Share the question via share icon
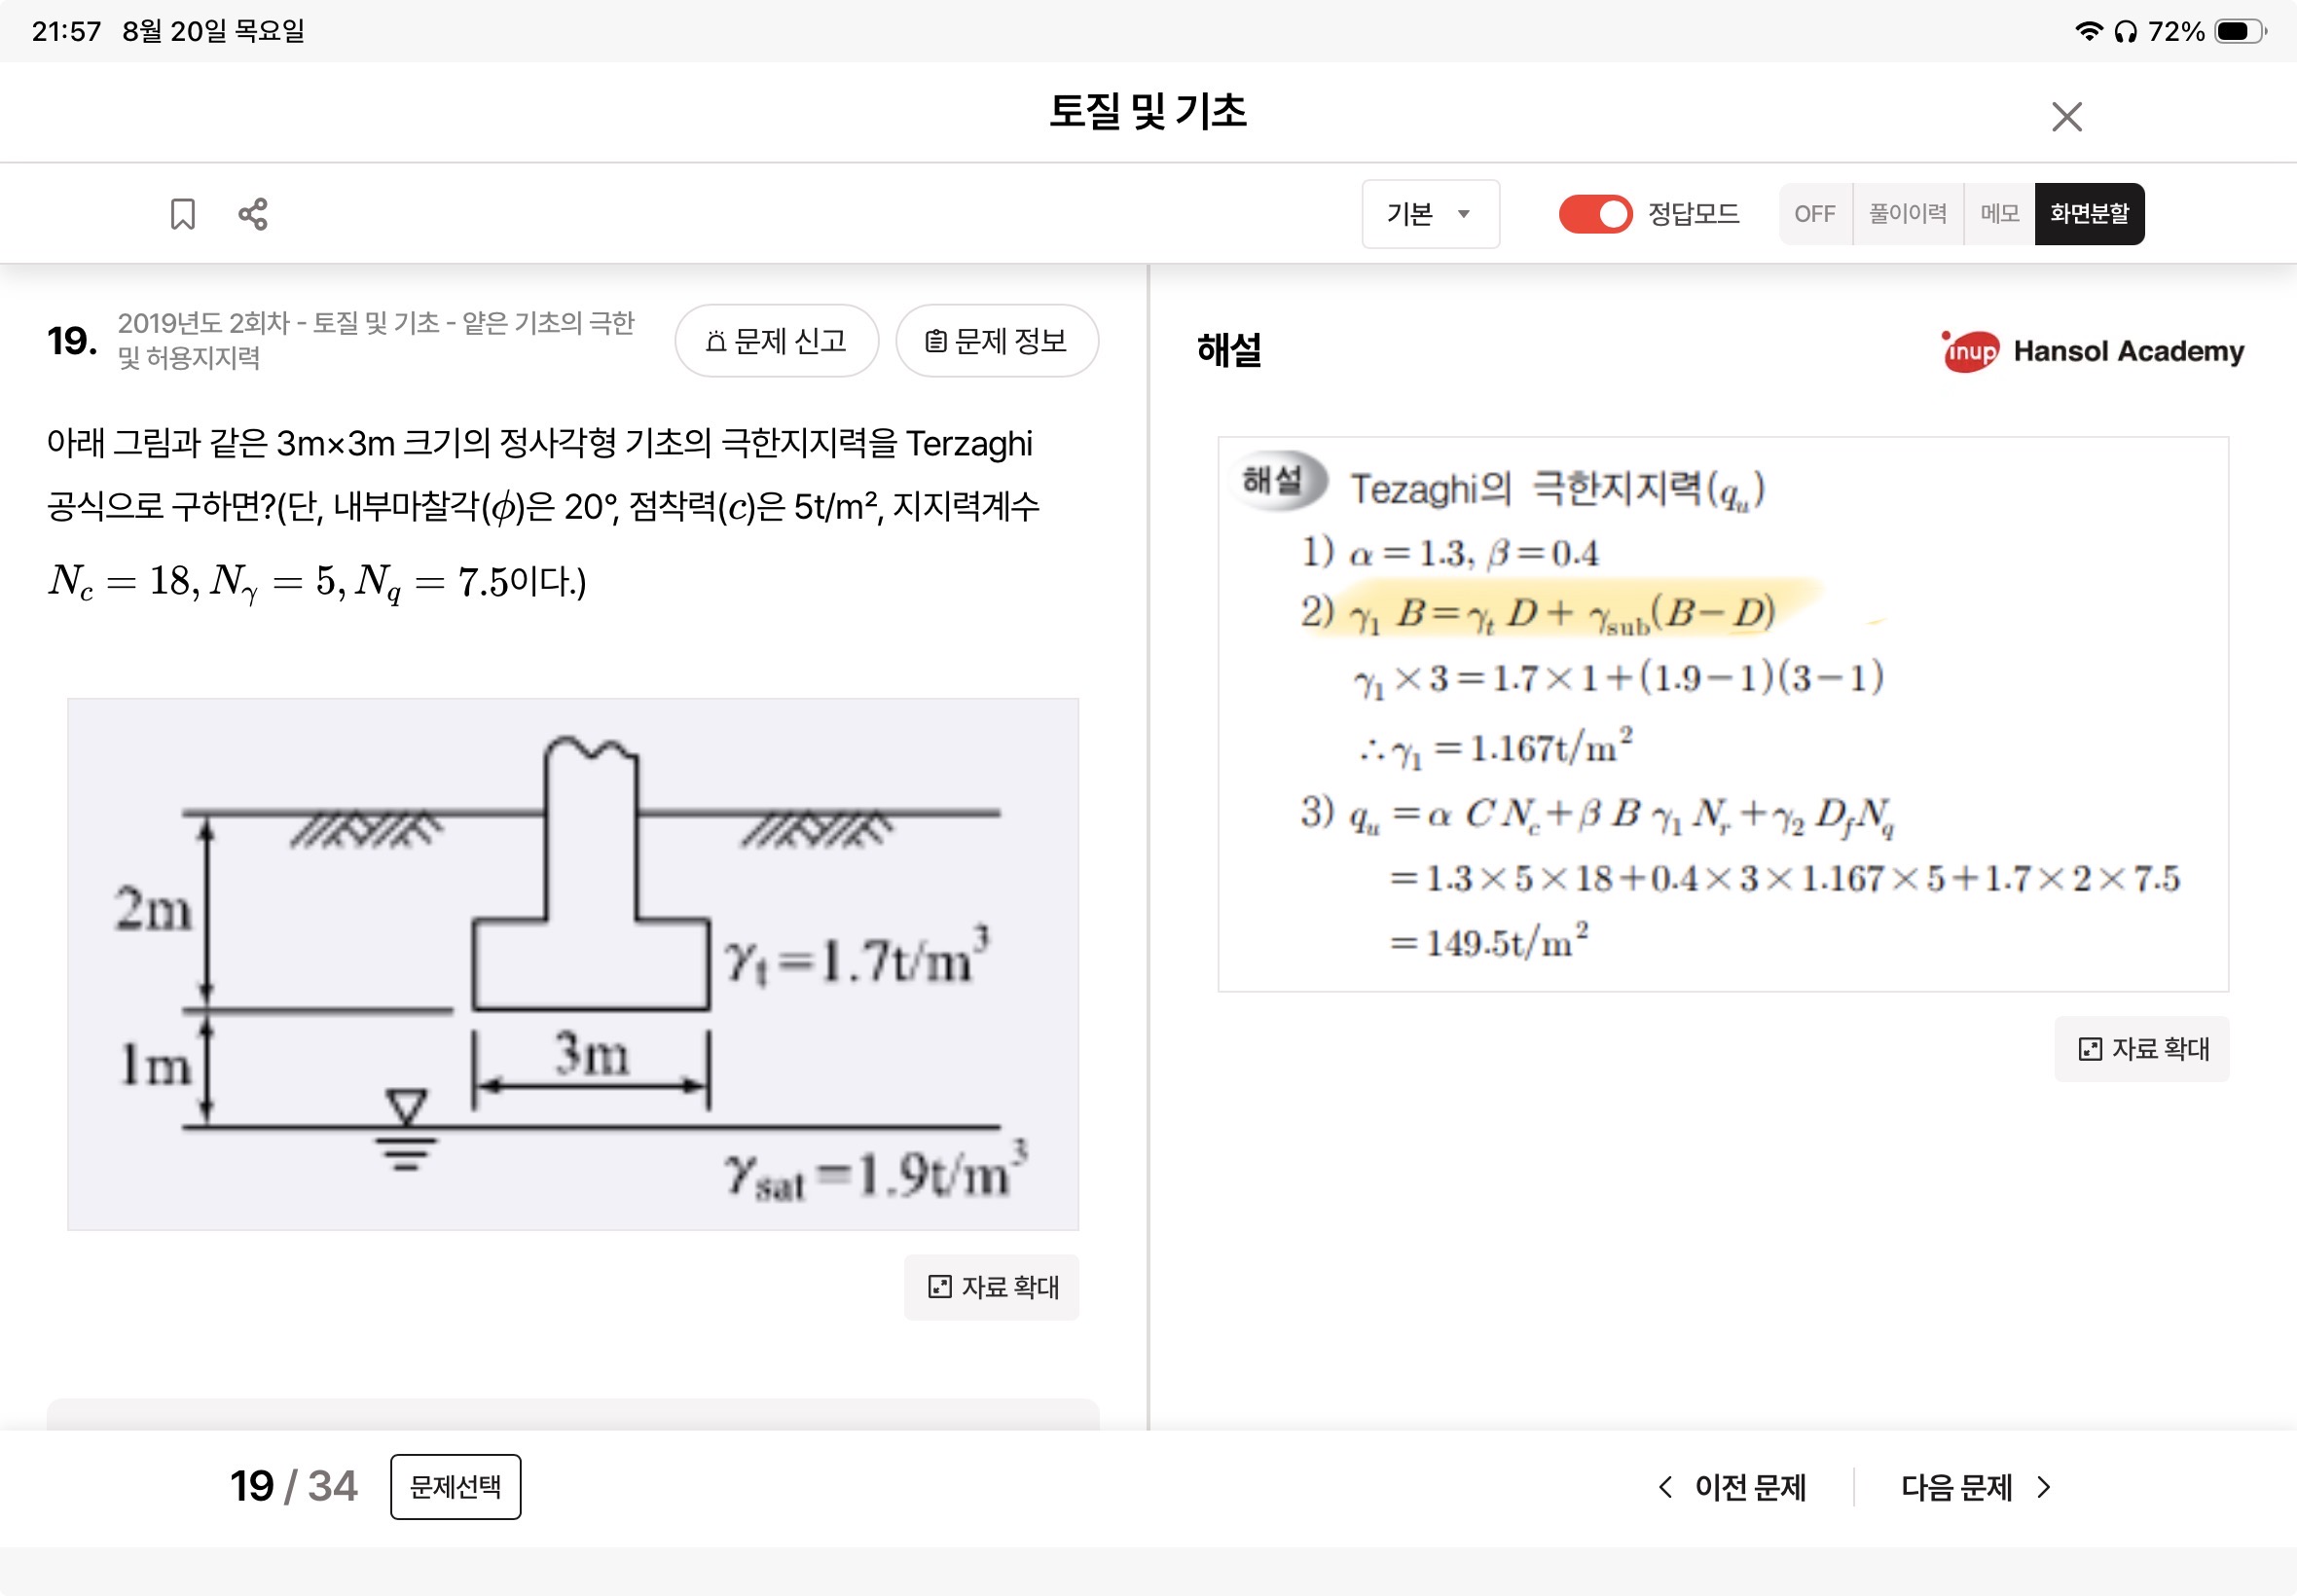2297x1596 pixels. point(253,214)
